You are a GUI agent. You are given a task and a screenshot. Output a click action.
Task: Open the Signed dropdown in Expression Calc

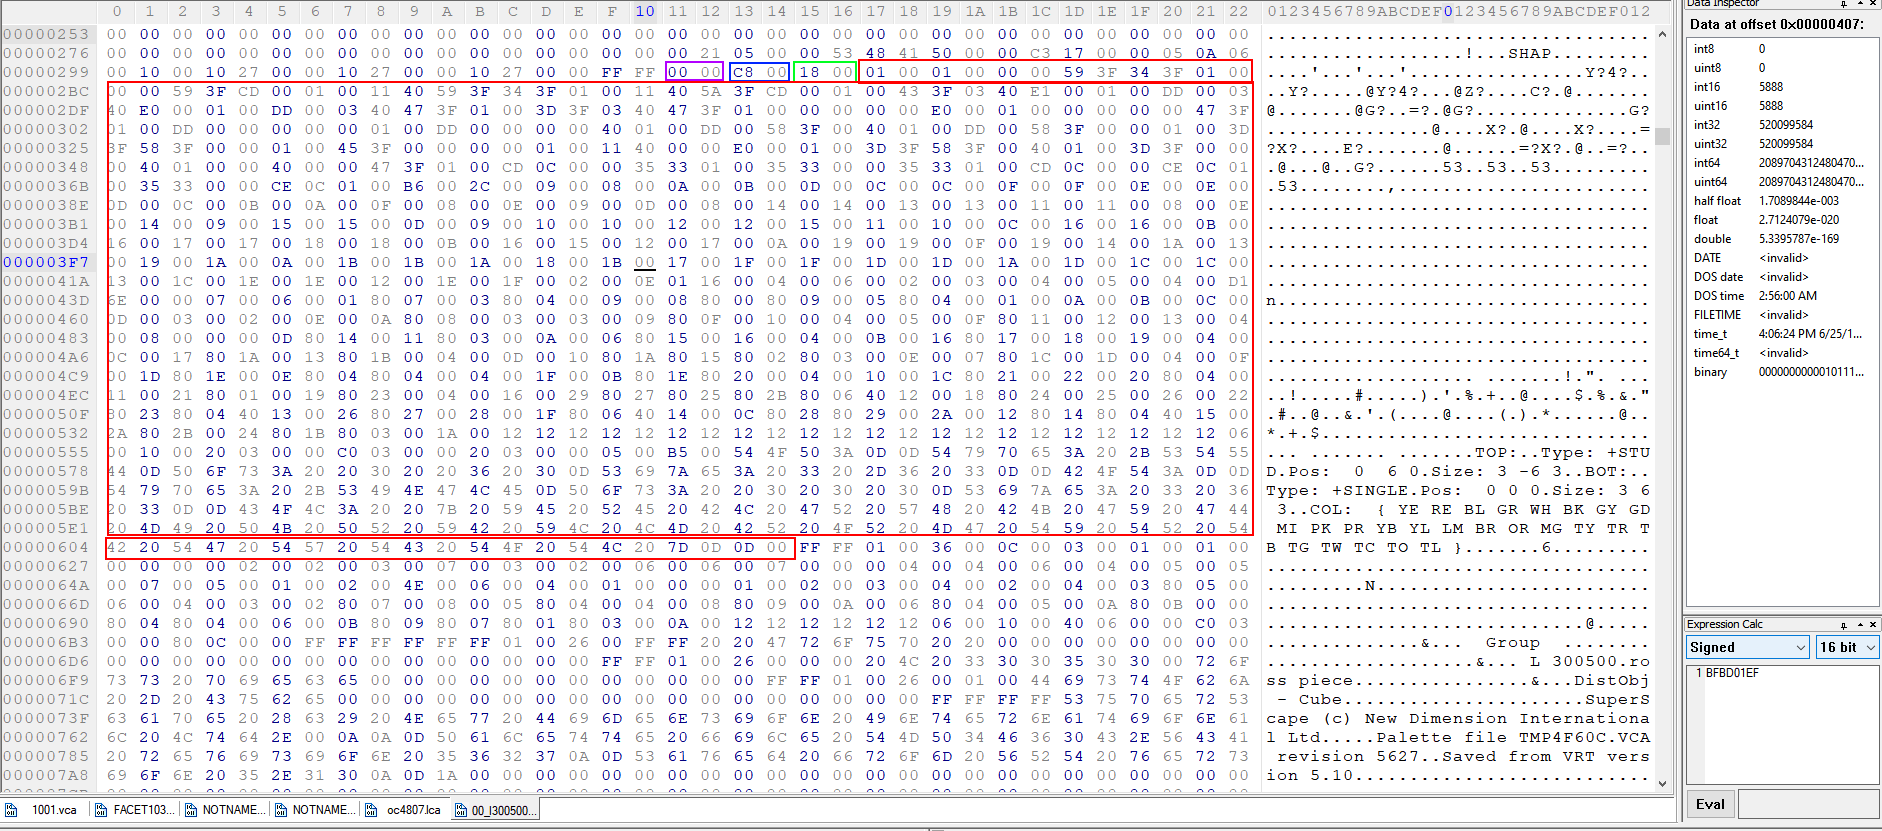(1747, 647)
